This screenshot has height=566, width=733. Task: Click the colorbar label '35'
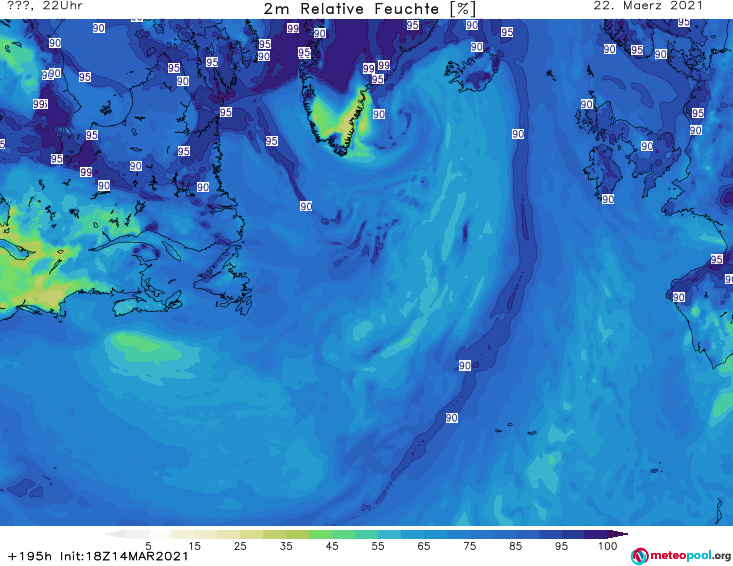pos(286,546)
